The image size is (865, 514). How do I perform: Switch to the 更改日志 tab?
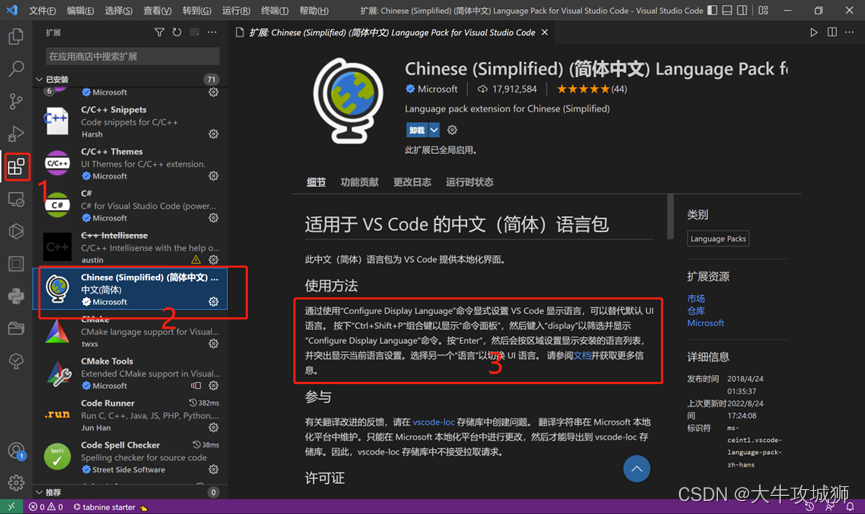pos(412,182)
